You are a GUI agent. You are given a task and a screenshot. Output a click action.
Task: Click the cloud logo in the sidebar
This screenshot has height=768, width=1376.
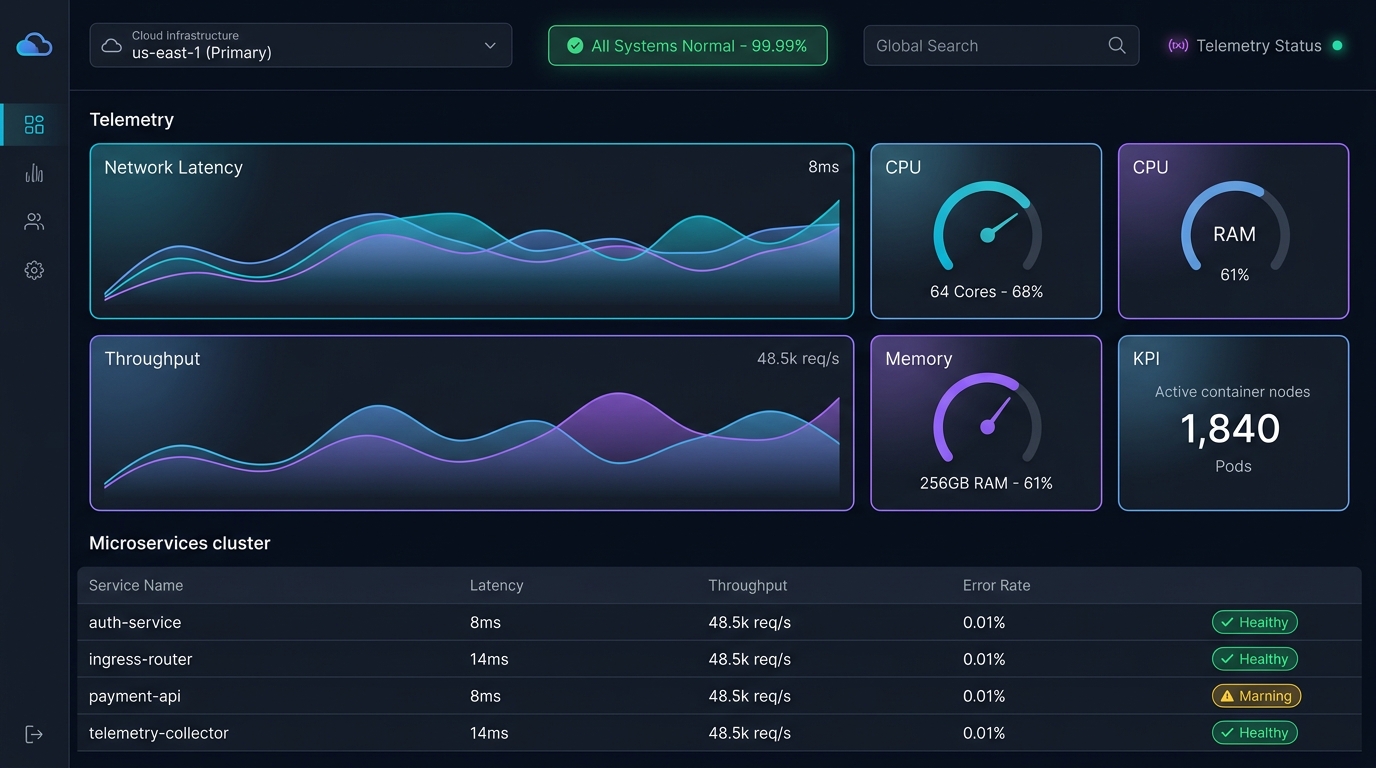pyautogui.click(x=34, y=45)
